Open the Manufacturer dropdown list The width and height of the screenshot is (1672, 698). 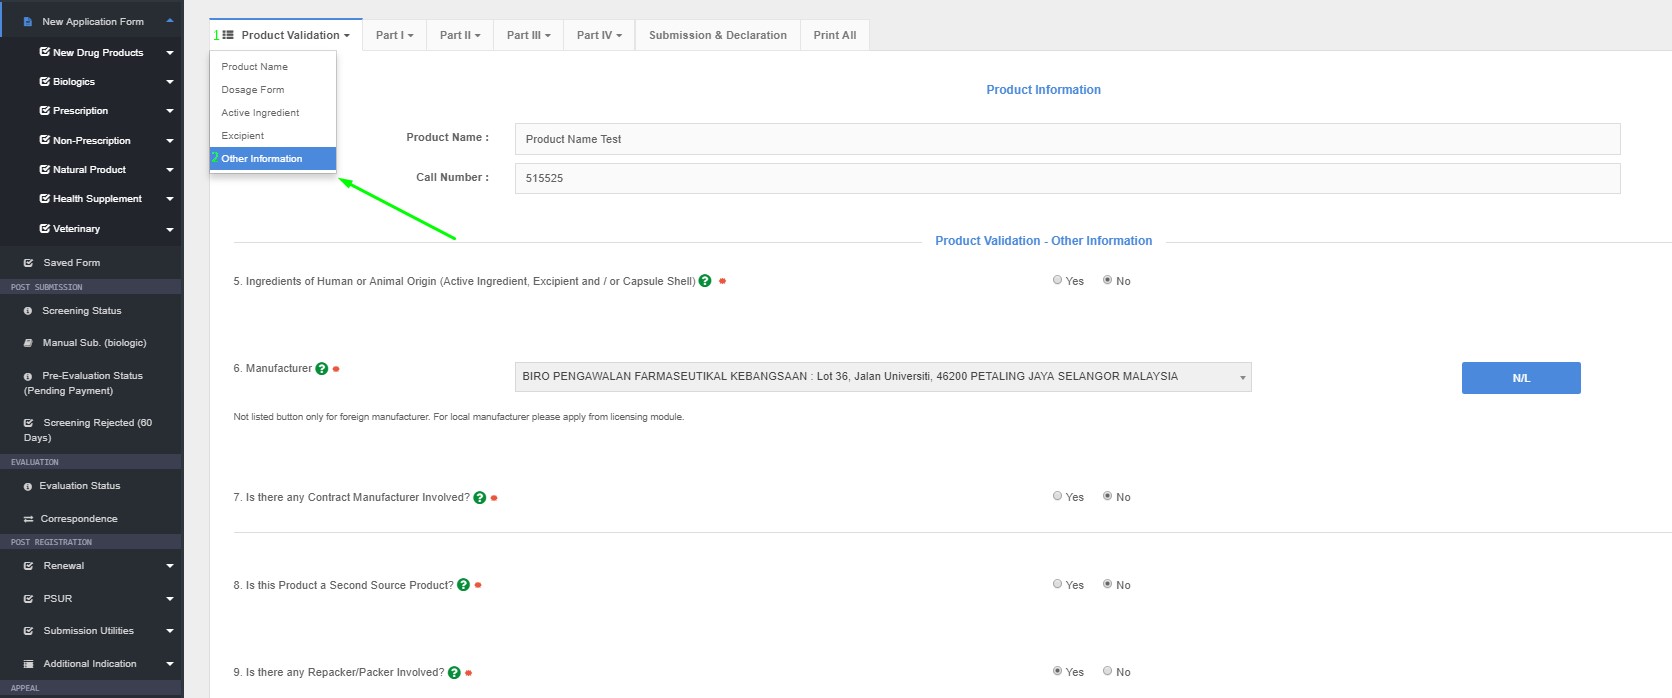(882, 377)
